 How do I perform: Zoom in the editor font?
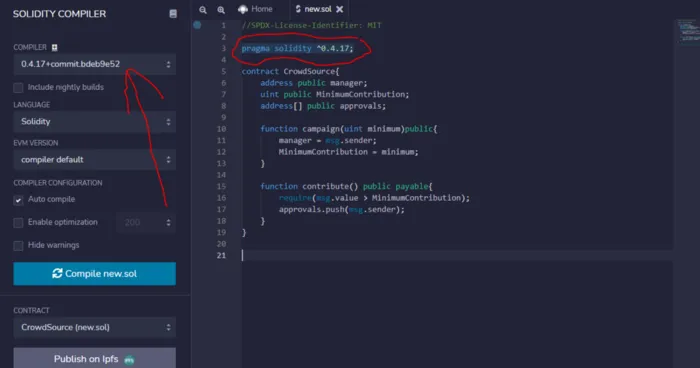(221, 10)
